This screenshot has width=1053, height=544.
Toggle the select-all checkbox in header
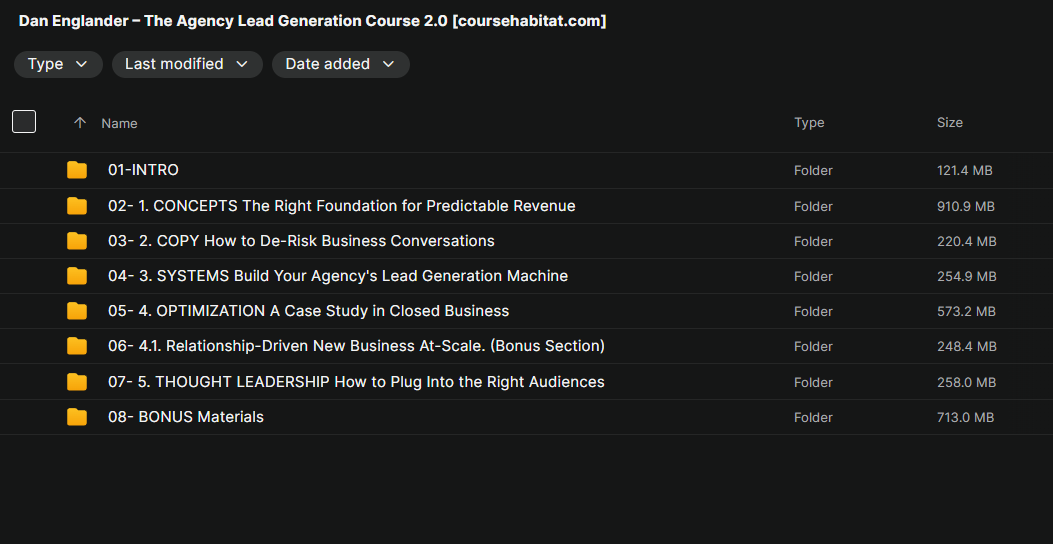pyautogui.click(x=24, y=122)
